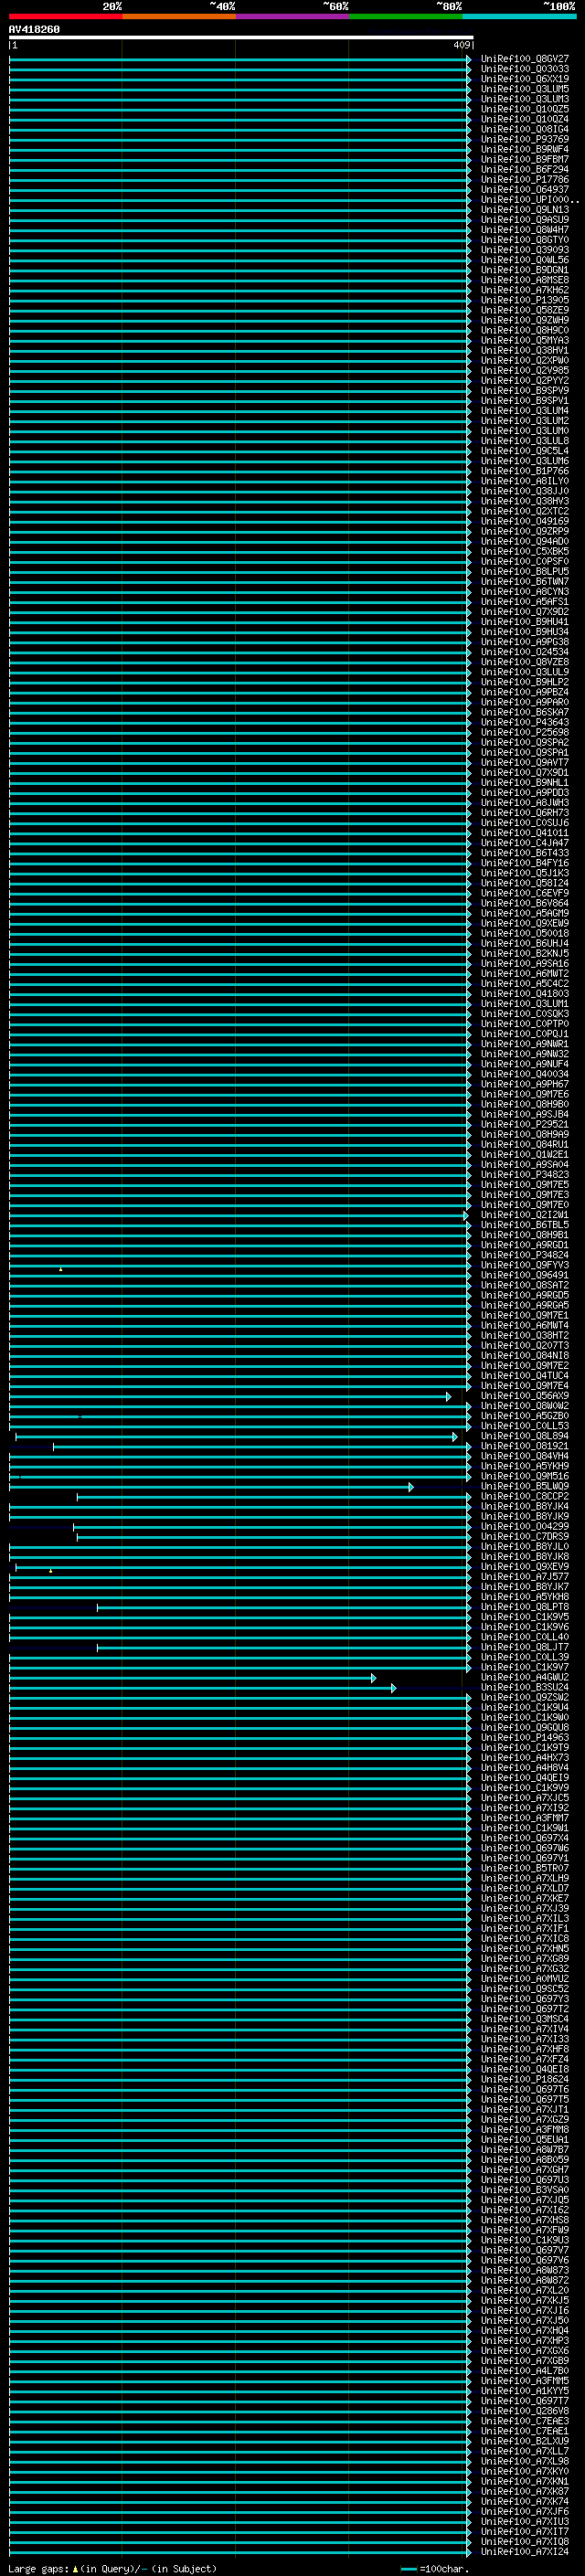
Task: Select the UniRef100_Q56AX9 label
Action: click(525, 1396)
